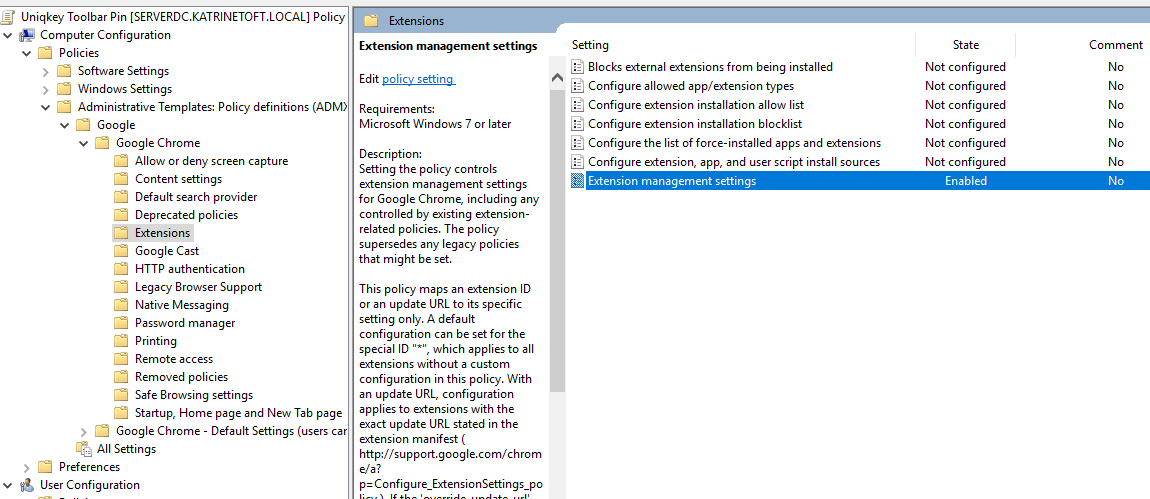Select HTTP authentication folder
Image resolution: width=1150 pixels, height=499 pixels.
point(190,269)
